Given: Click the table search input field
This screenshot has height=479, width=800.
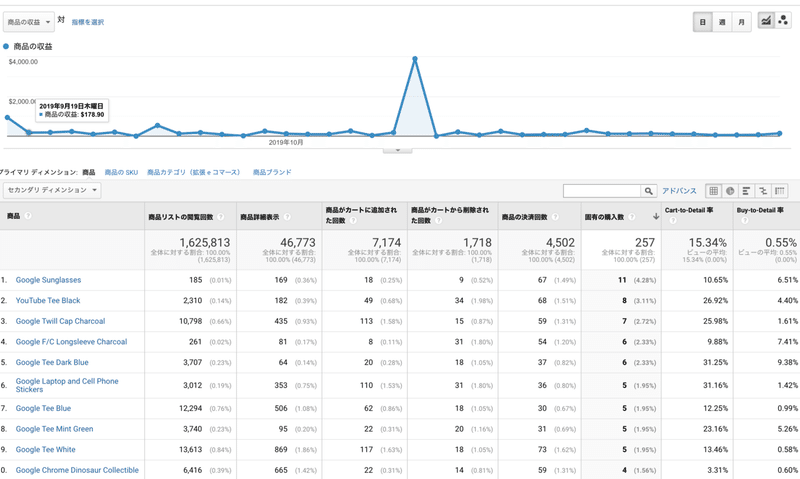Looking at the screenshot, I should 602,191.
